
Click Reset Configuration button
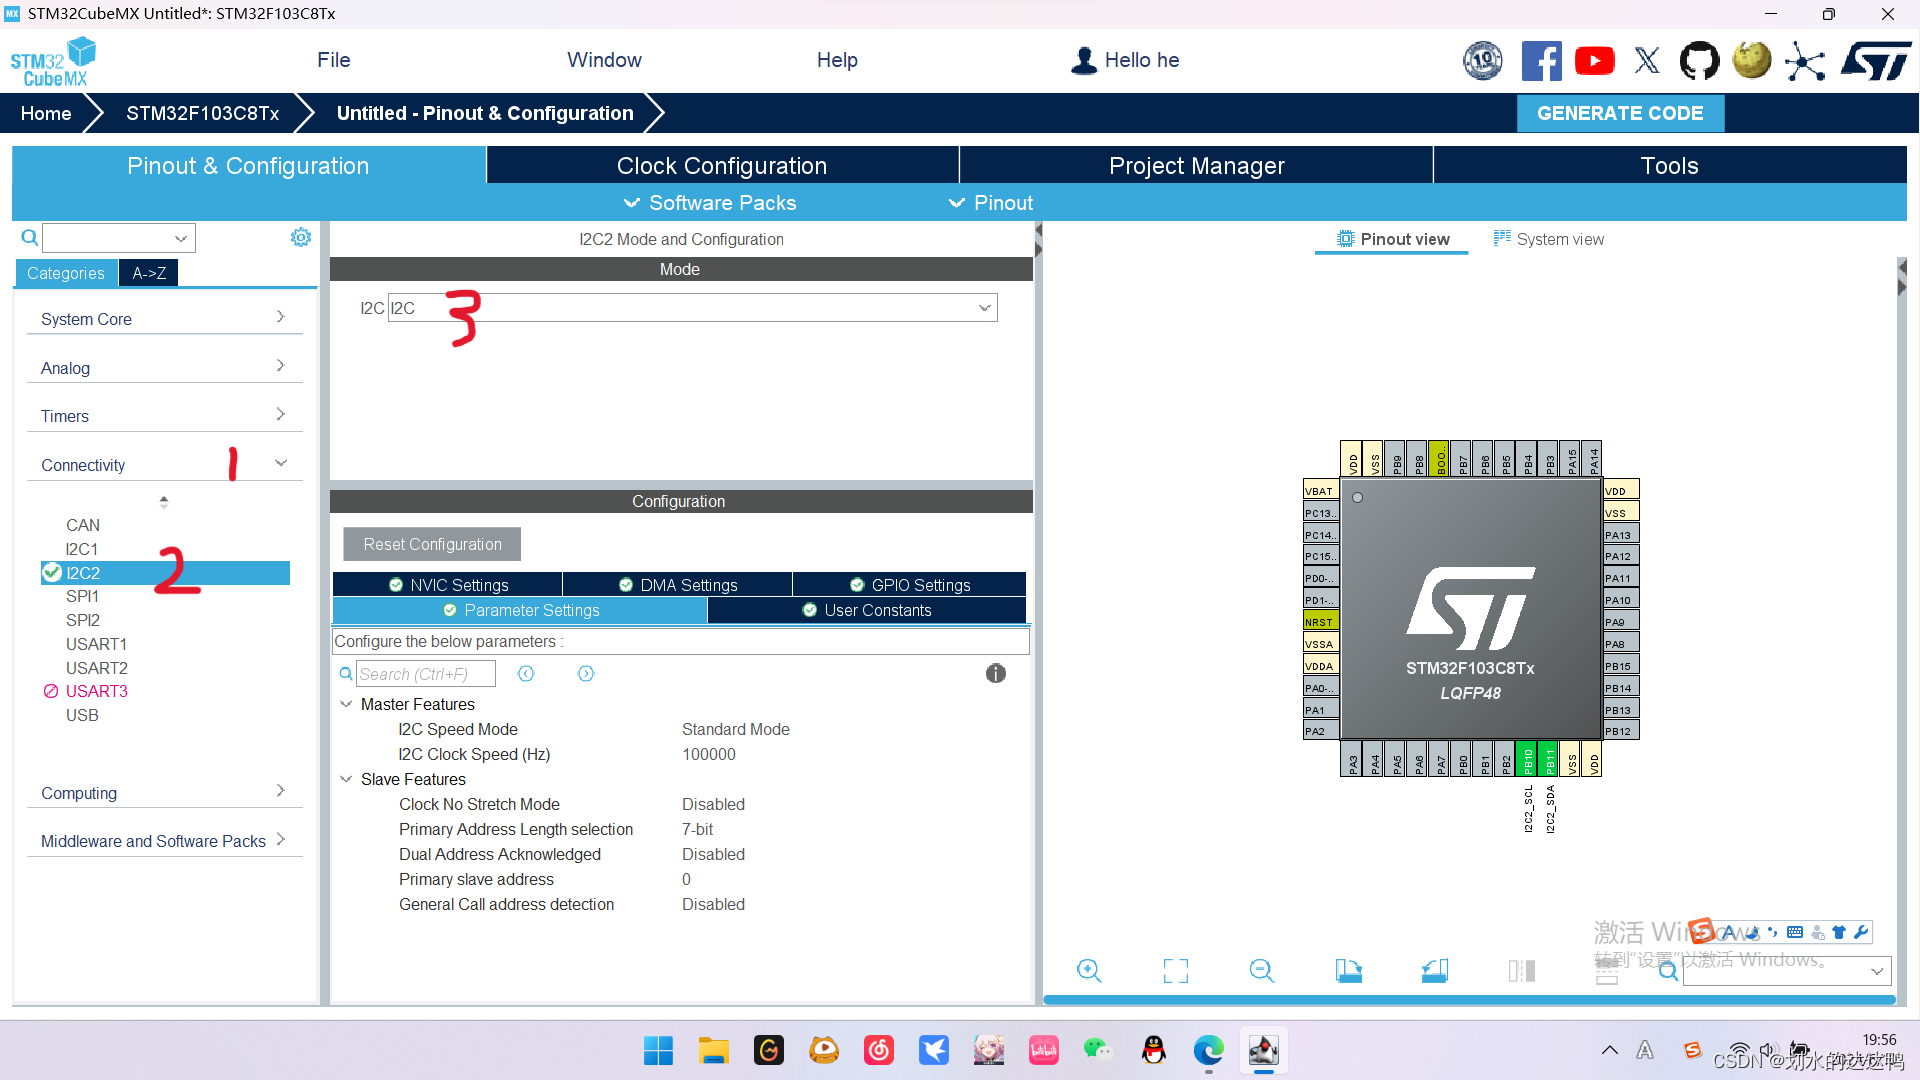pyautogui.click(x=432, y=544)
